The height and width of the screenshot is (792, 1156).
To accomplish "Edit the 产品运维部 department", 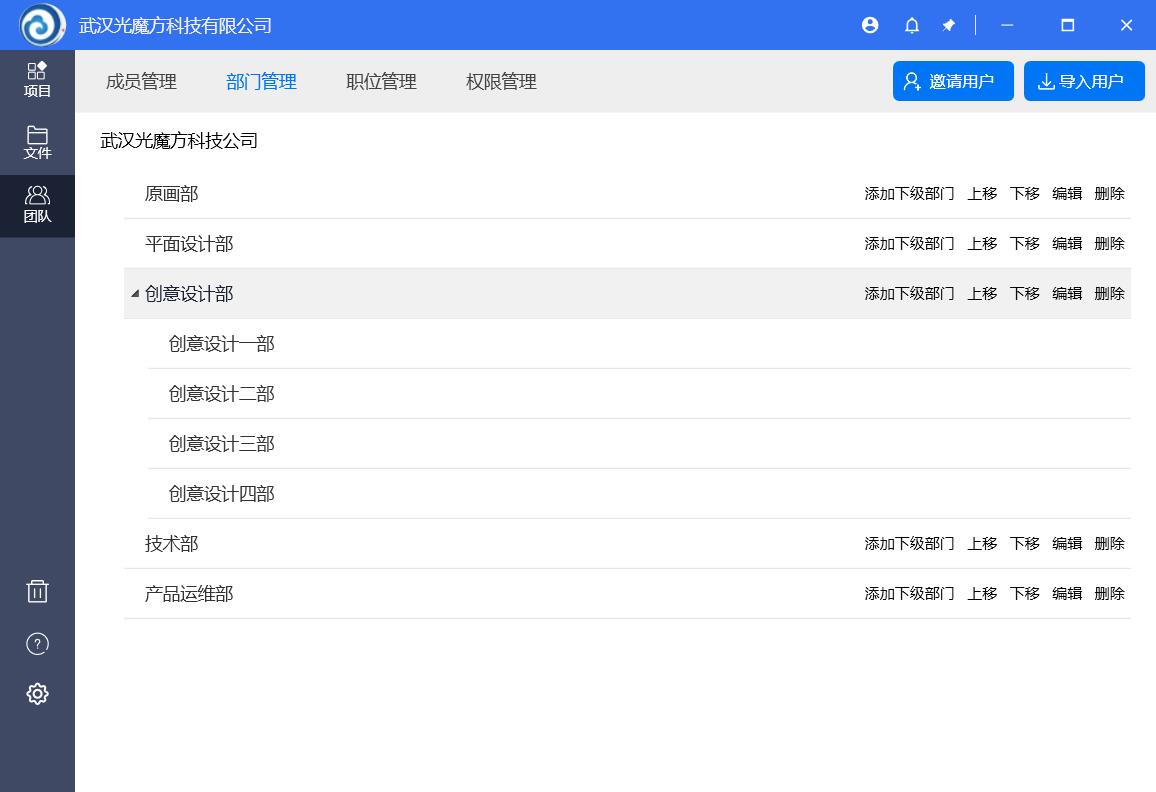I will click(x=1067, y=594).
